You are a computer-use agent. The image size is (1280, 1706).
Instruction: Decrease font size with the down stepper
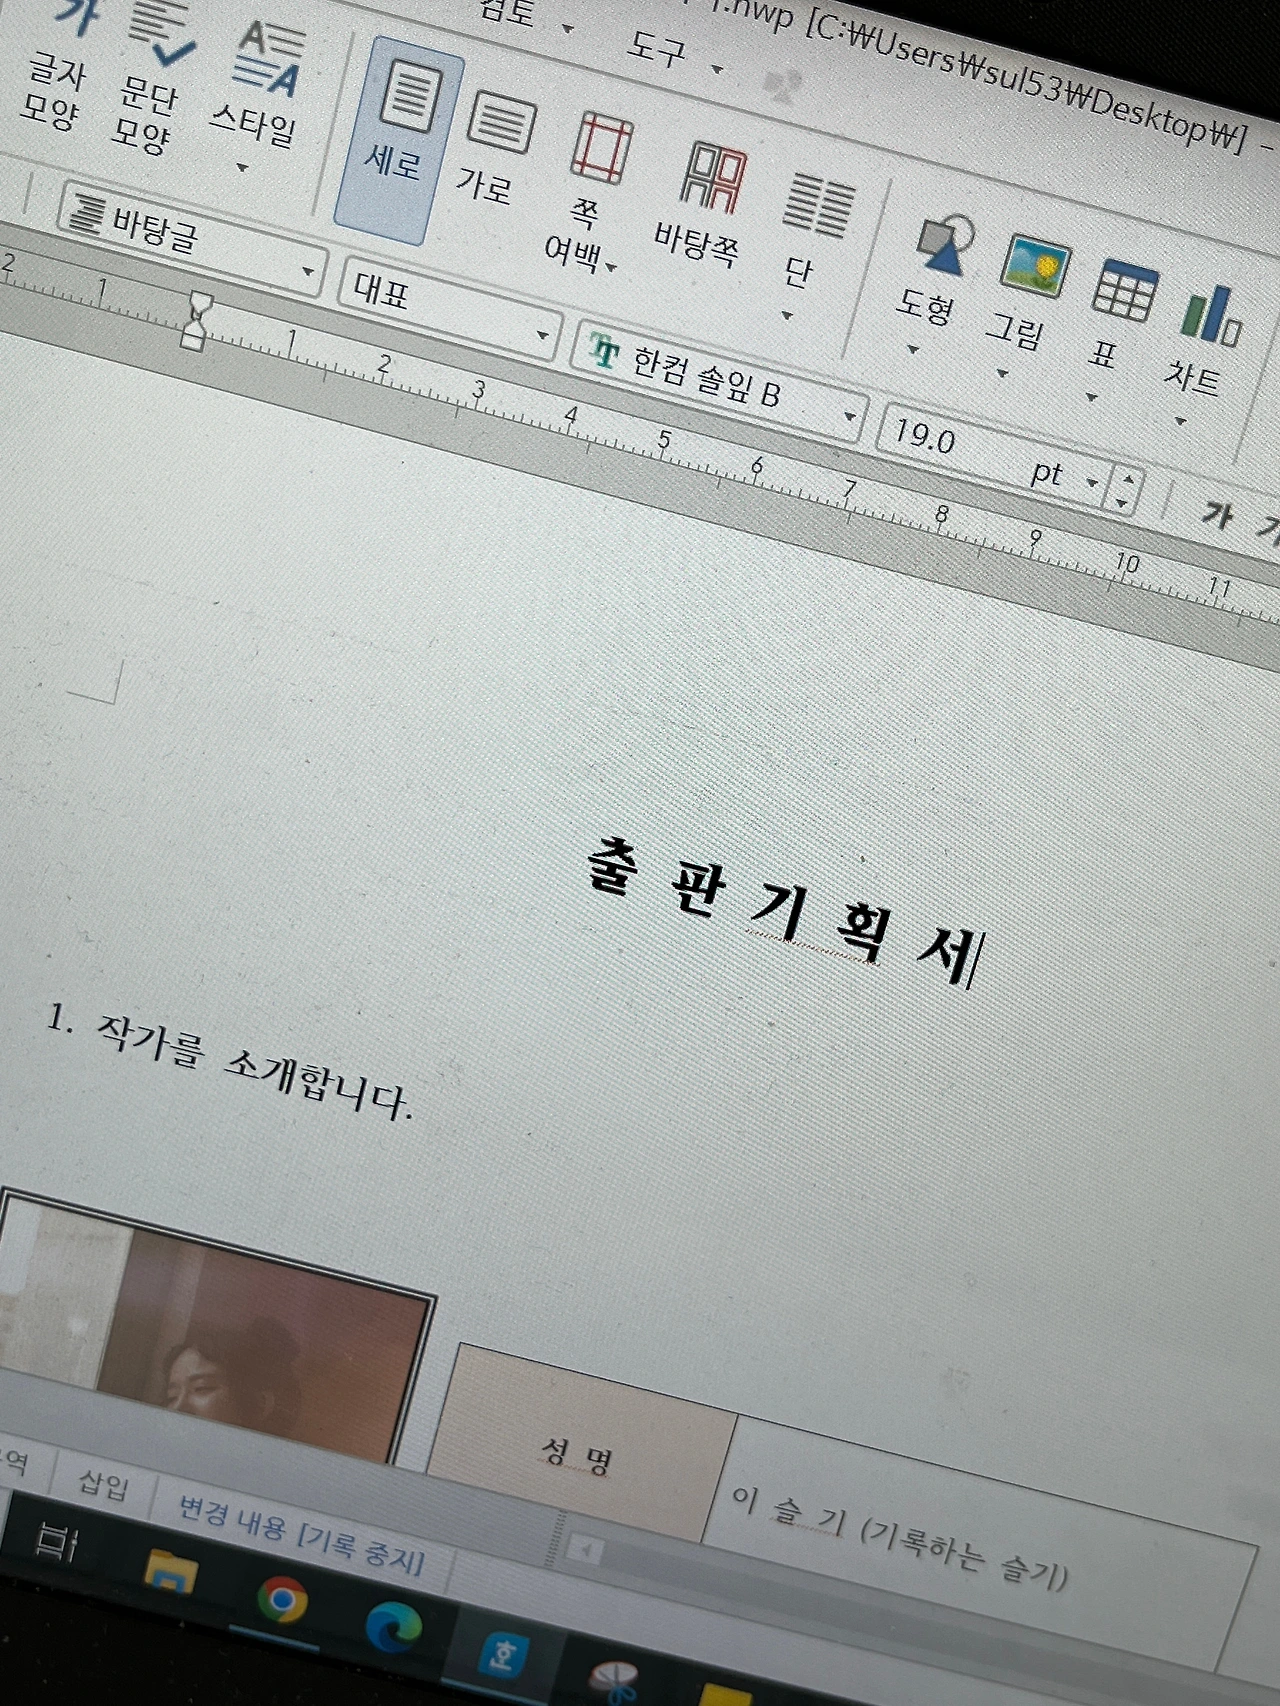click(x=1122, y=503)
